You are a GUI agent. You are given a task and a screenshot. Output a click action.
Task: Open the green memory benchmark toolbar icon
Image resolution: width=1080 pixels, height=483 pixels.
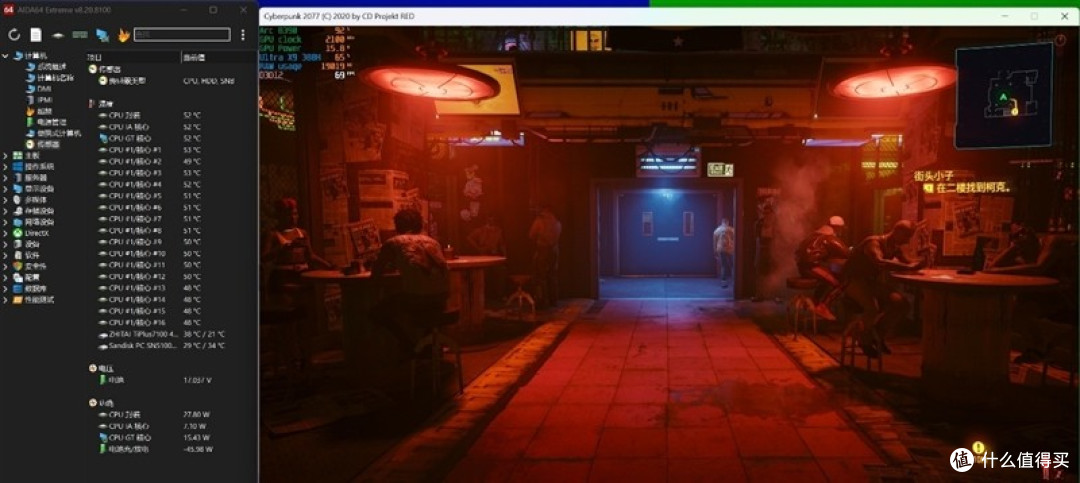[x=80, y=34]
